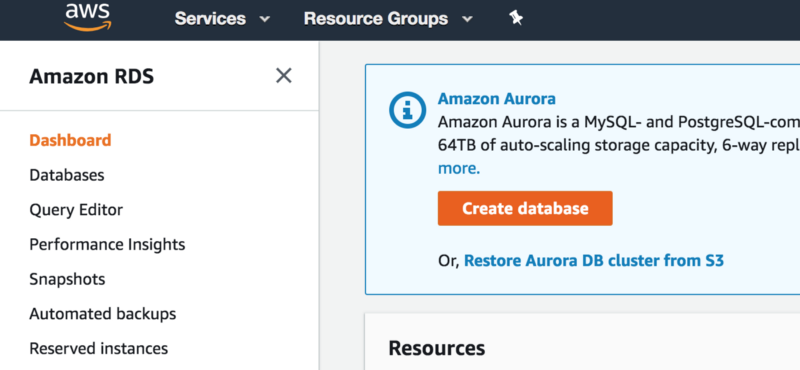Open the Amazon Aurora heading link
Viewport: 800px width, 370px height.
tap(496, 98)
